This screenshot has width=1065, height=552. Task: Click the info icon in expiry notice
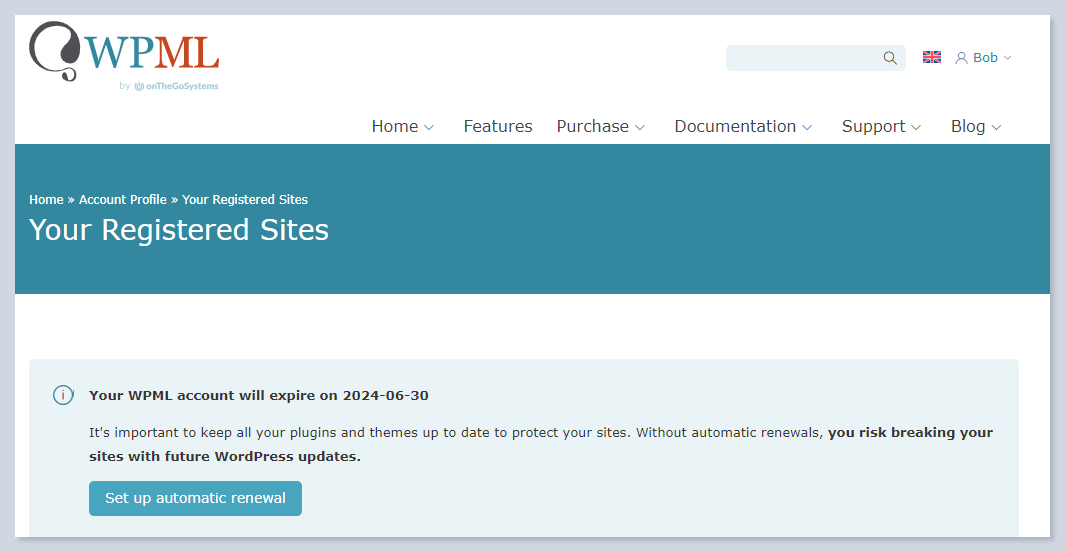point(63,395)
